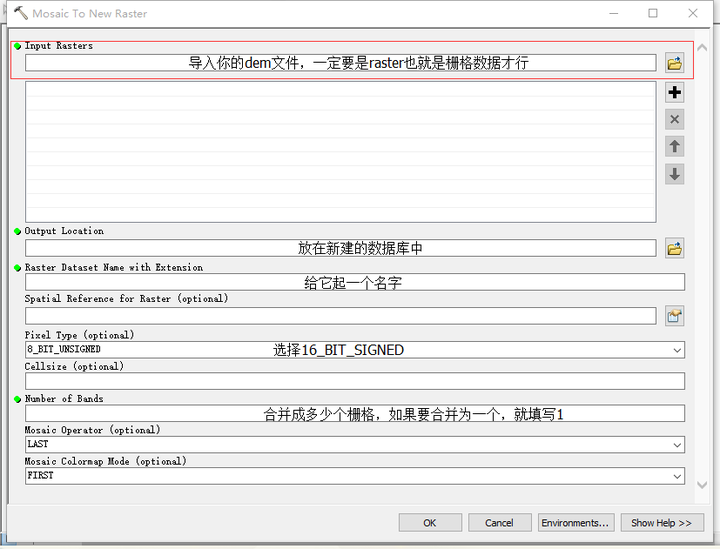Add raster to list with plus button

674,92
